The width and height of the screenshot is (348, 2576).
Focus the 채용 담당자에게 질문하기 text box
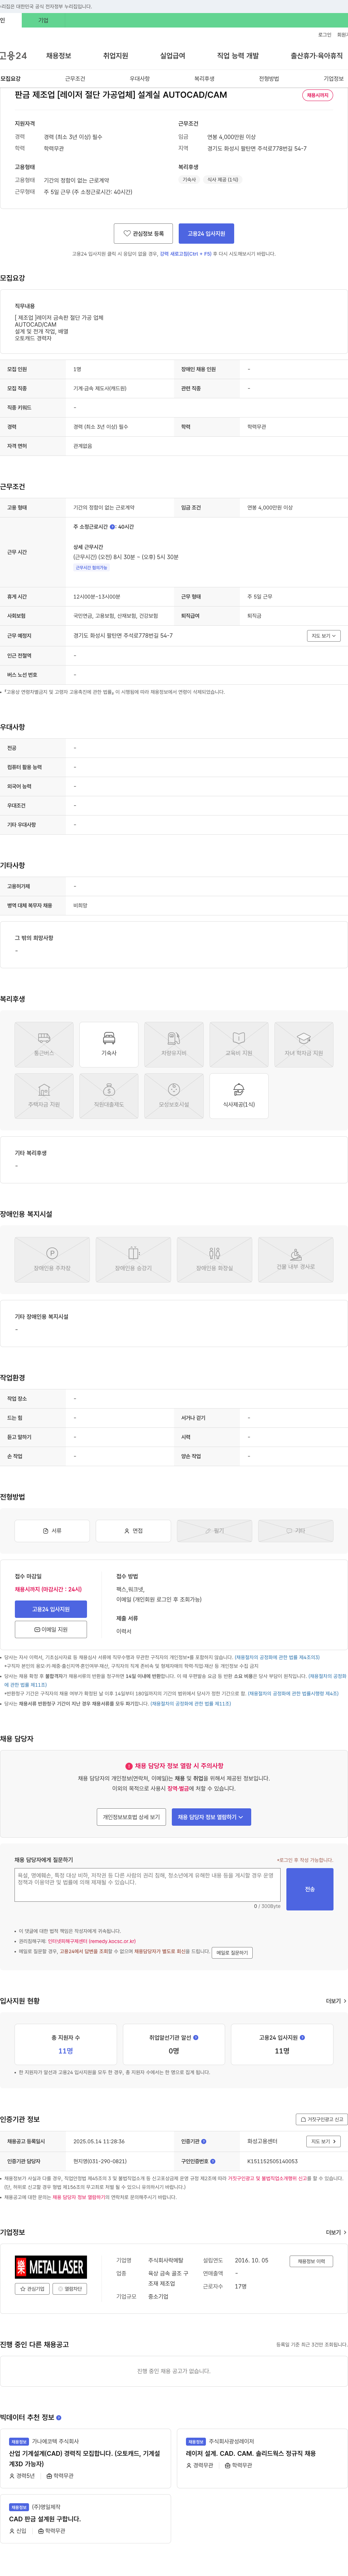coord(147,1885)
